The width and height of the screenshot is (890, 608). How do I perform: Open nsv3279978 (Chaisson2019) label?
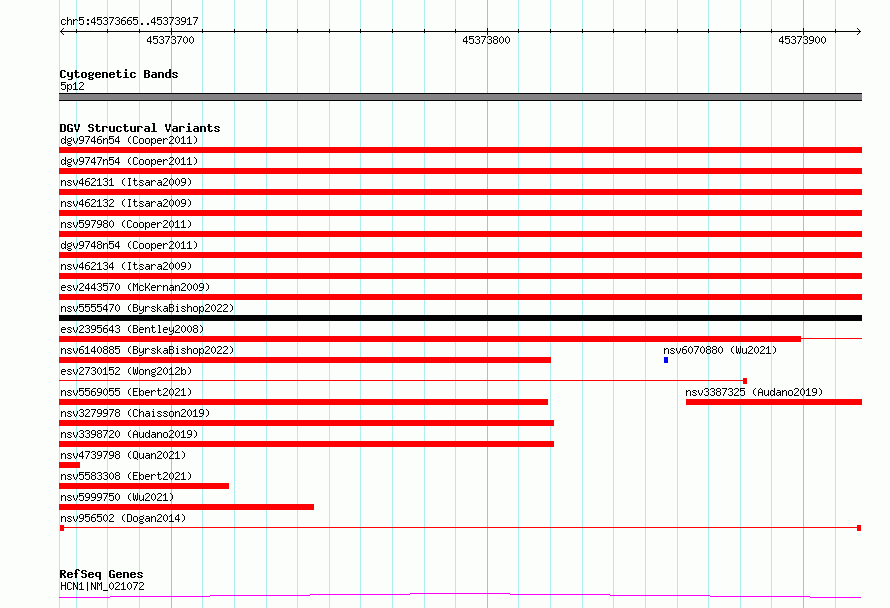pos(135,413)
